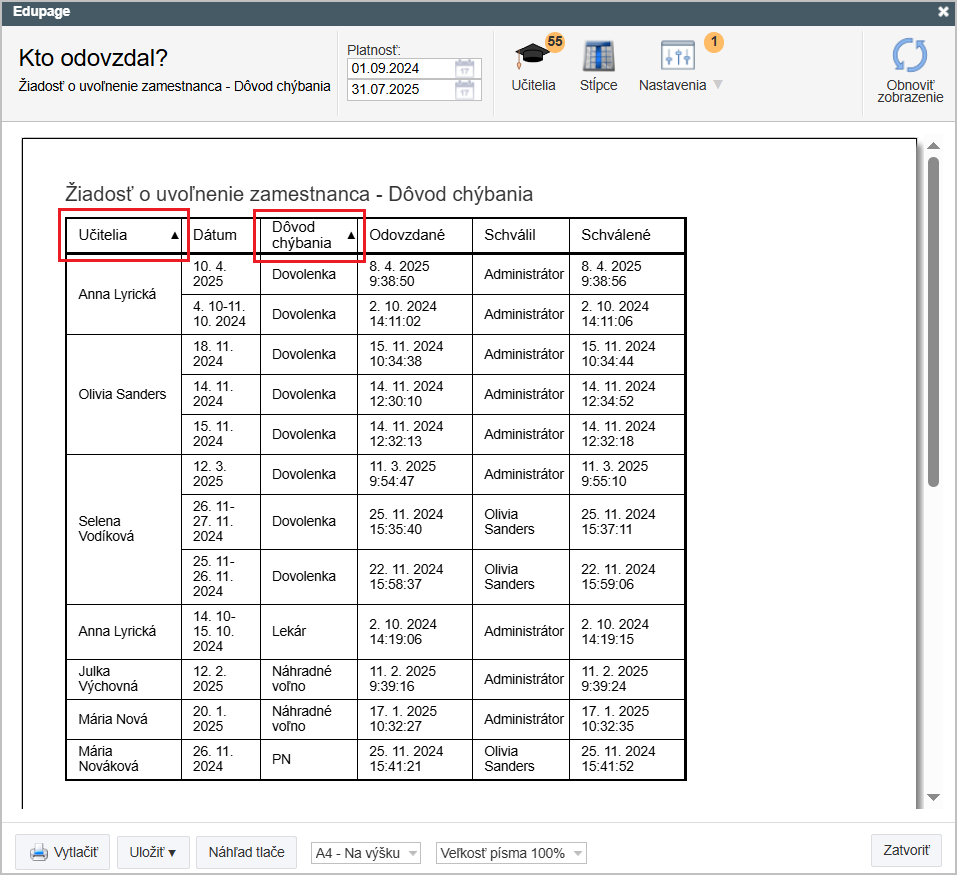Click the Náhľad tlače button

pyautogui.click(x=246, y=853)
